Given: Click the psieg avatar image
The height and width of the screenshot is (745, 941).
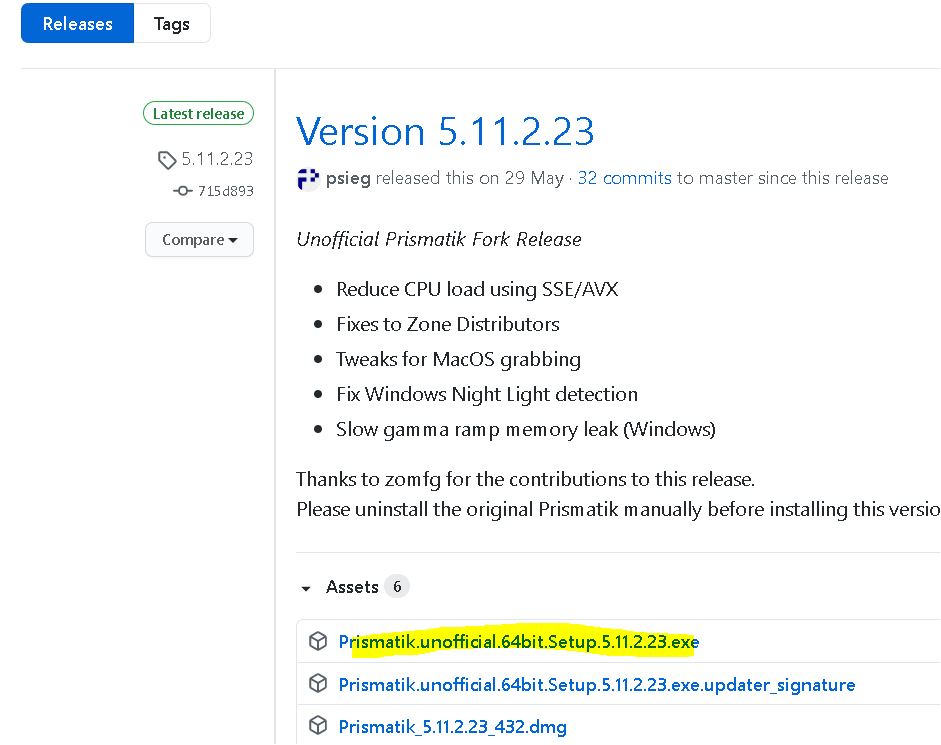Looking at the screenshot, I should point(308,178).
